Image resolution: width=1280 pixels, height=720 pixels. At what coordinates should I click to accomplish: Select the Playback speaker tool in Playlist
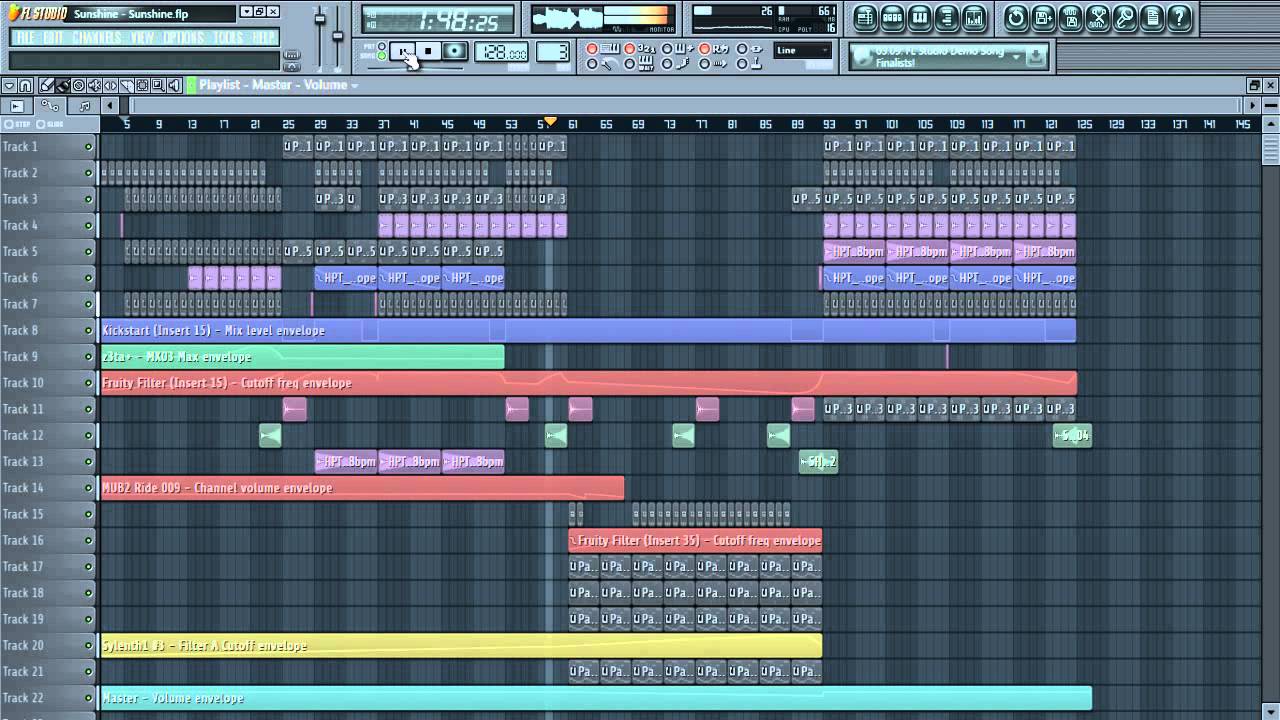pyautogui.click(x=174, y=86)
